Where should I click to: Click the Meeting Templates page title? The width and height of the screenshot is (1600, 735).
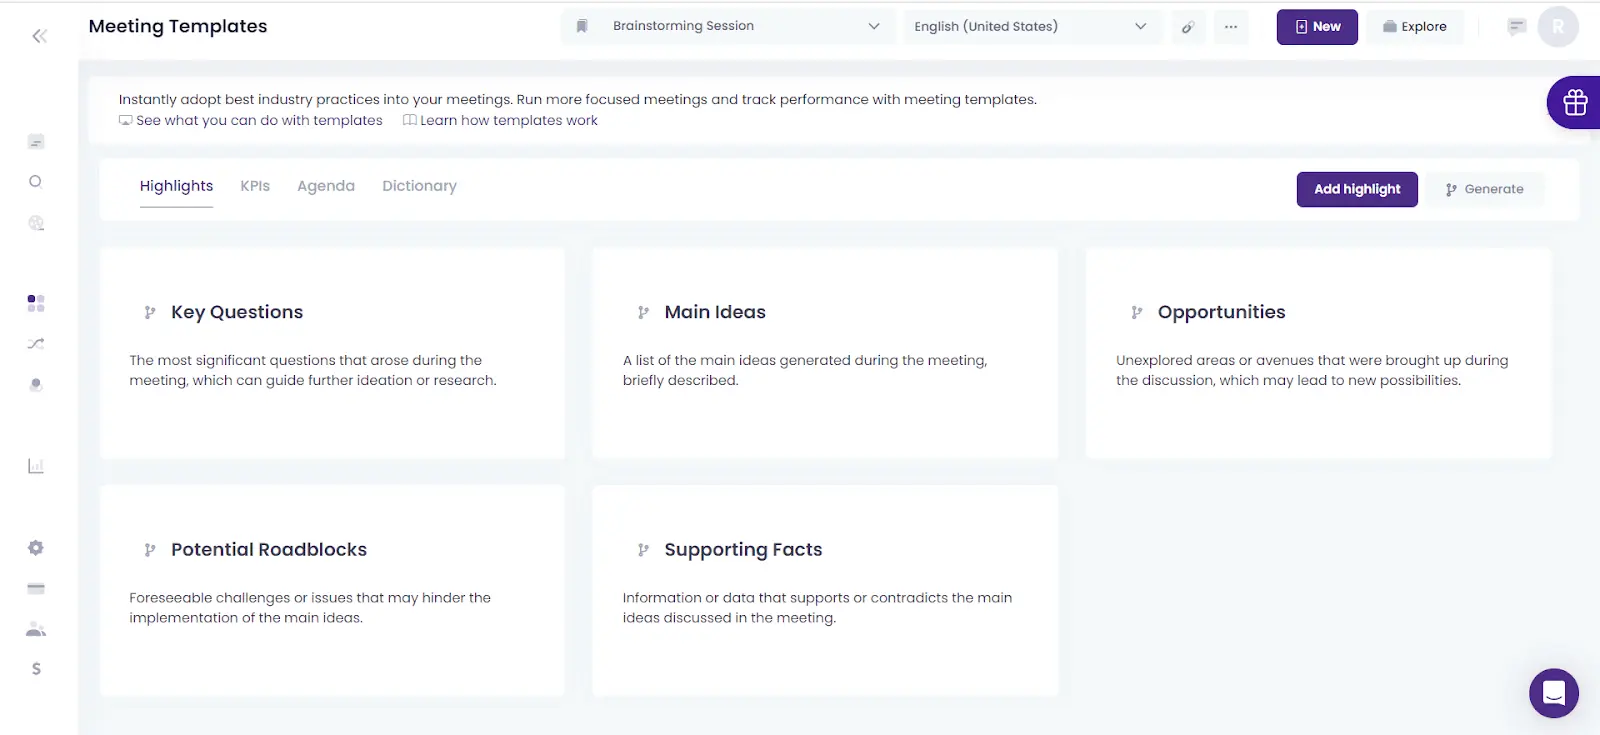click(x=178, y=27)
